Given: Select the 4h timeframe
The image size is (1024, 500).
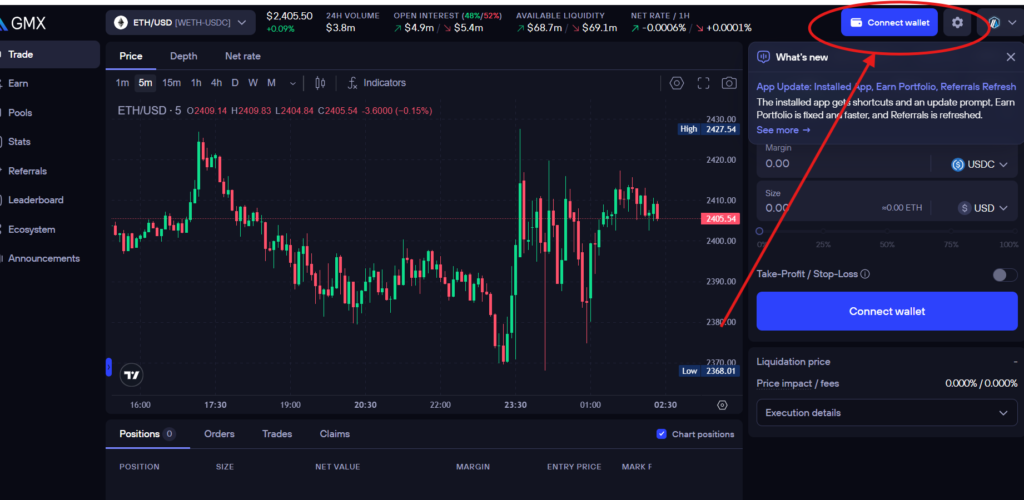Looking at the screenshot, I should (216, 83).
